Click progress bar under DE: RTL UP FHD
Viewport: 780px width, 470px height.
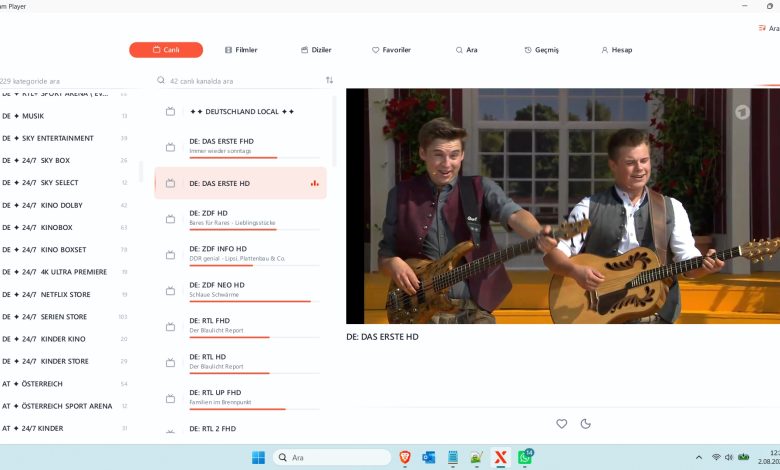[x=254, y=409]
